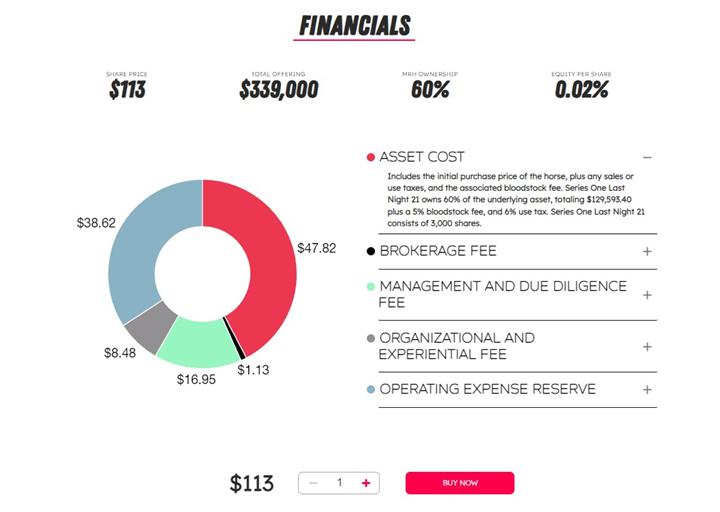
Task: Click the share quantity input field
Action: tap(340, 483)
